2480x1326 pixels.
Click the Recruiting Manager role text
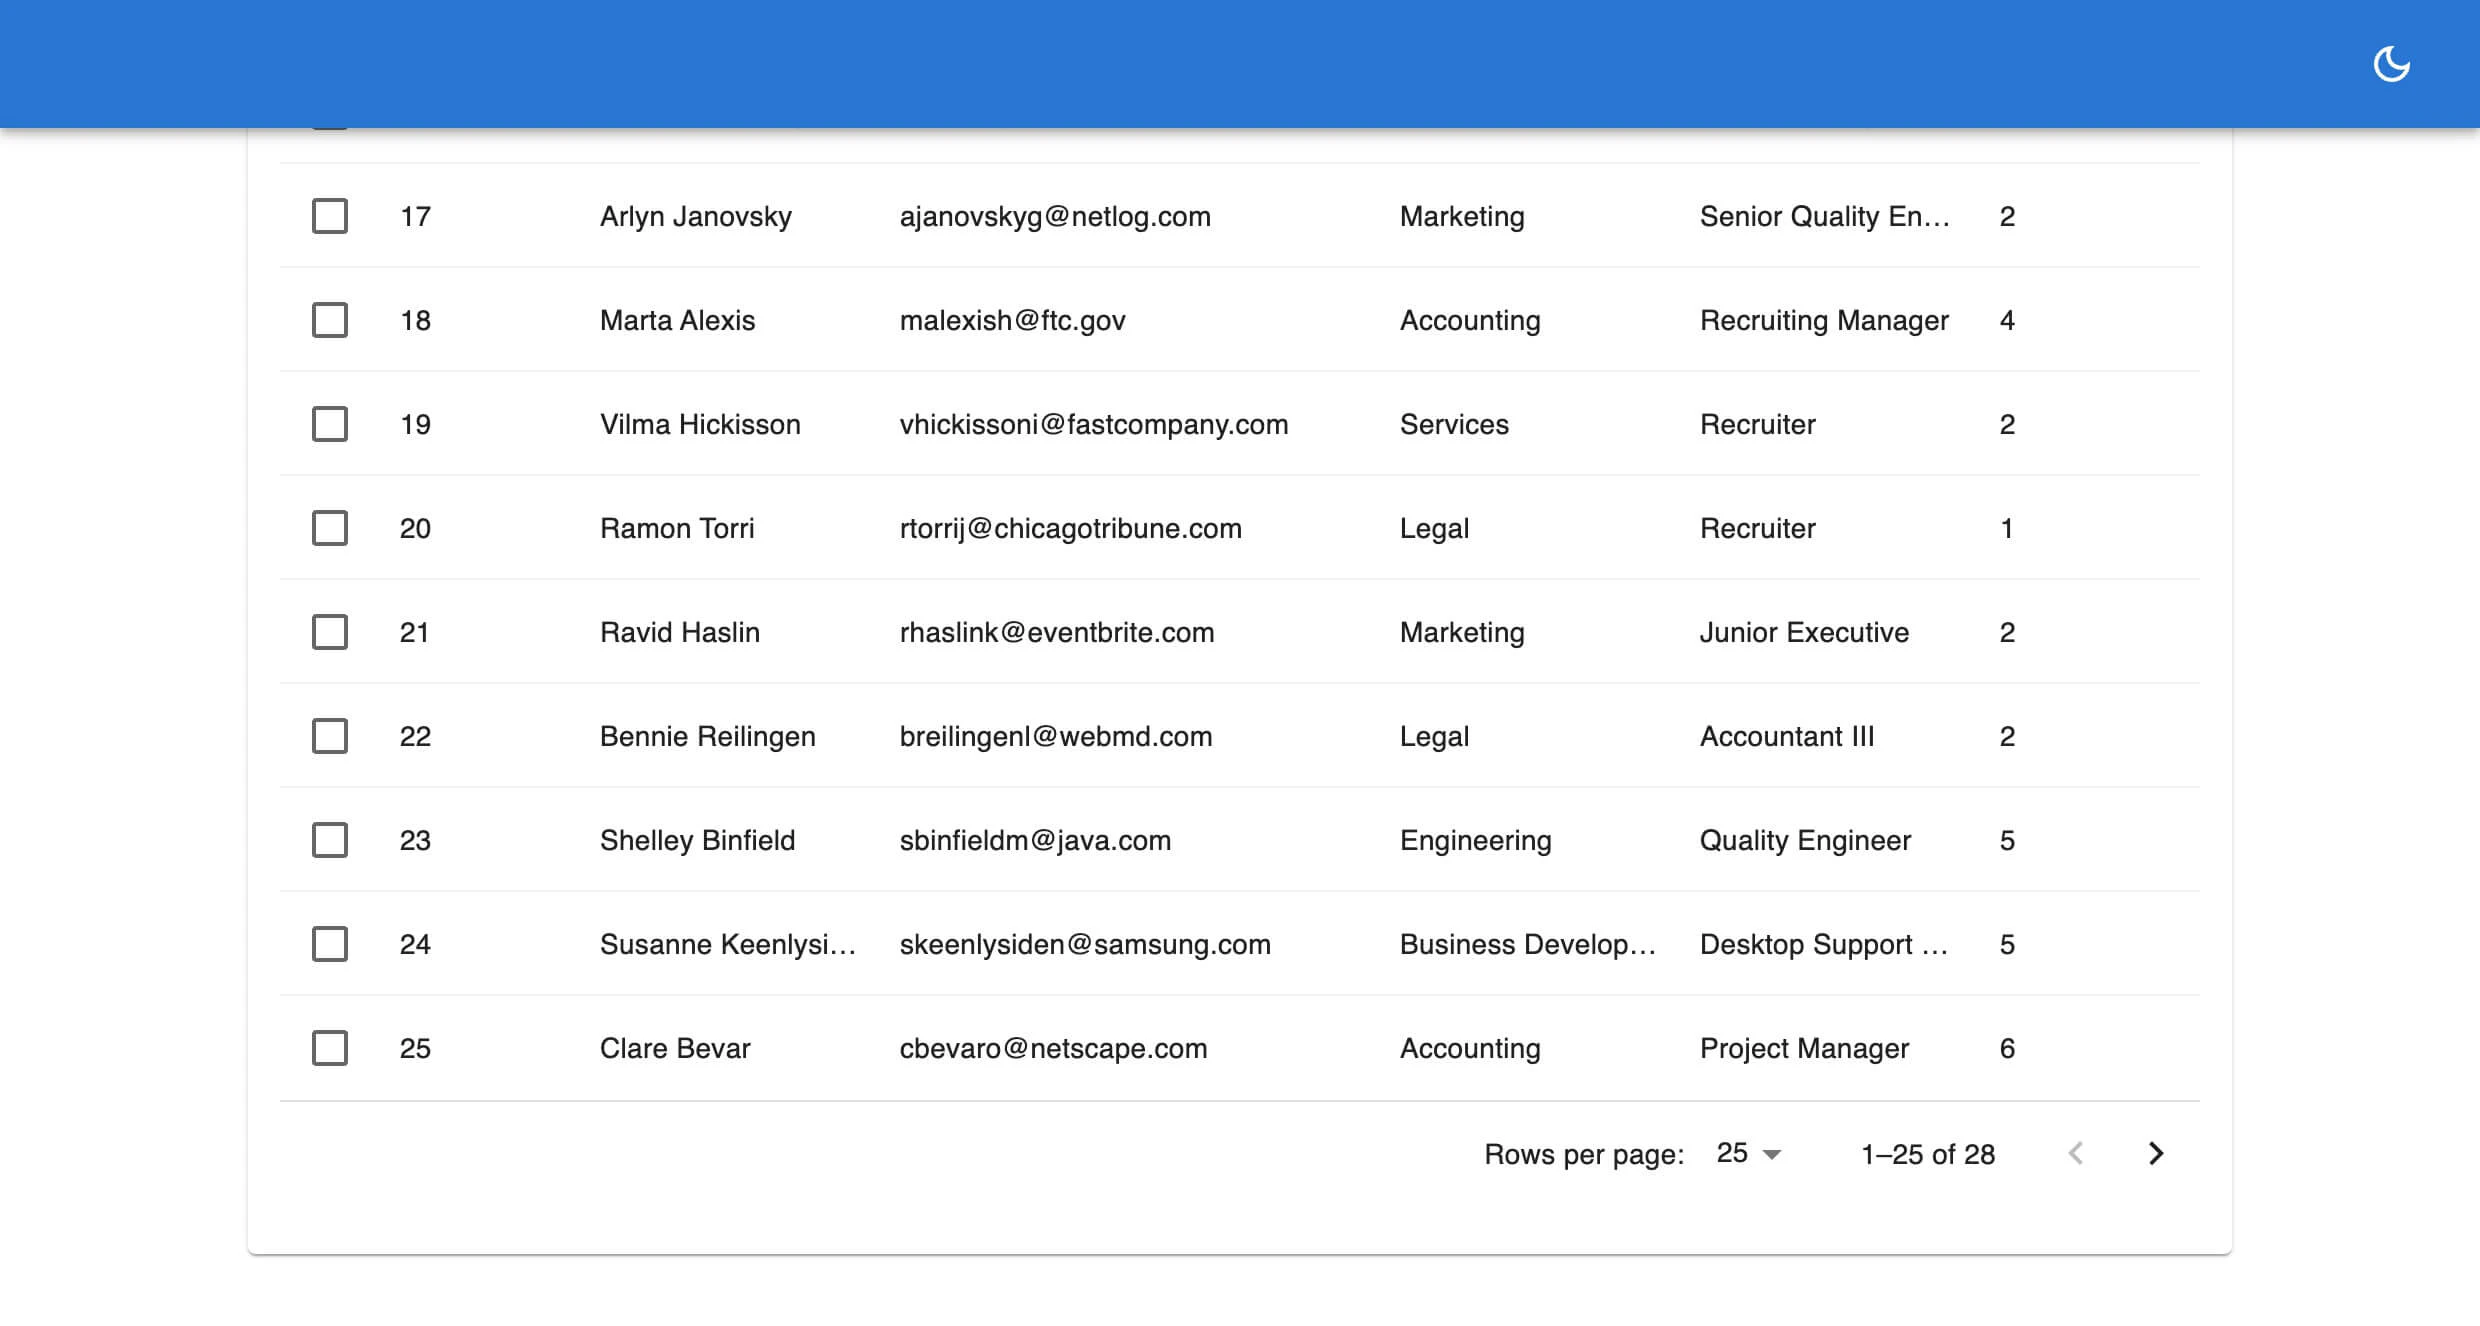coord(1824,320)
